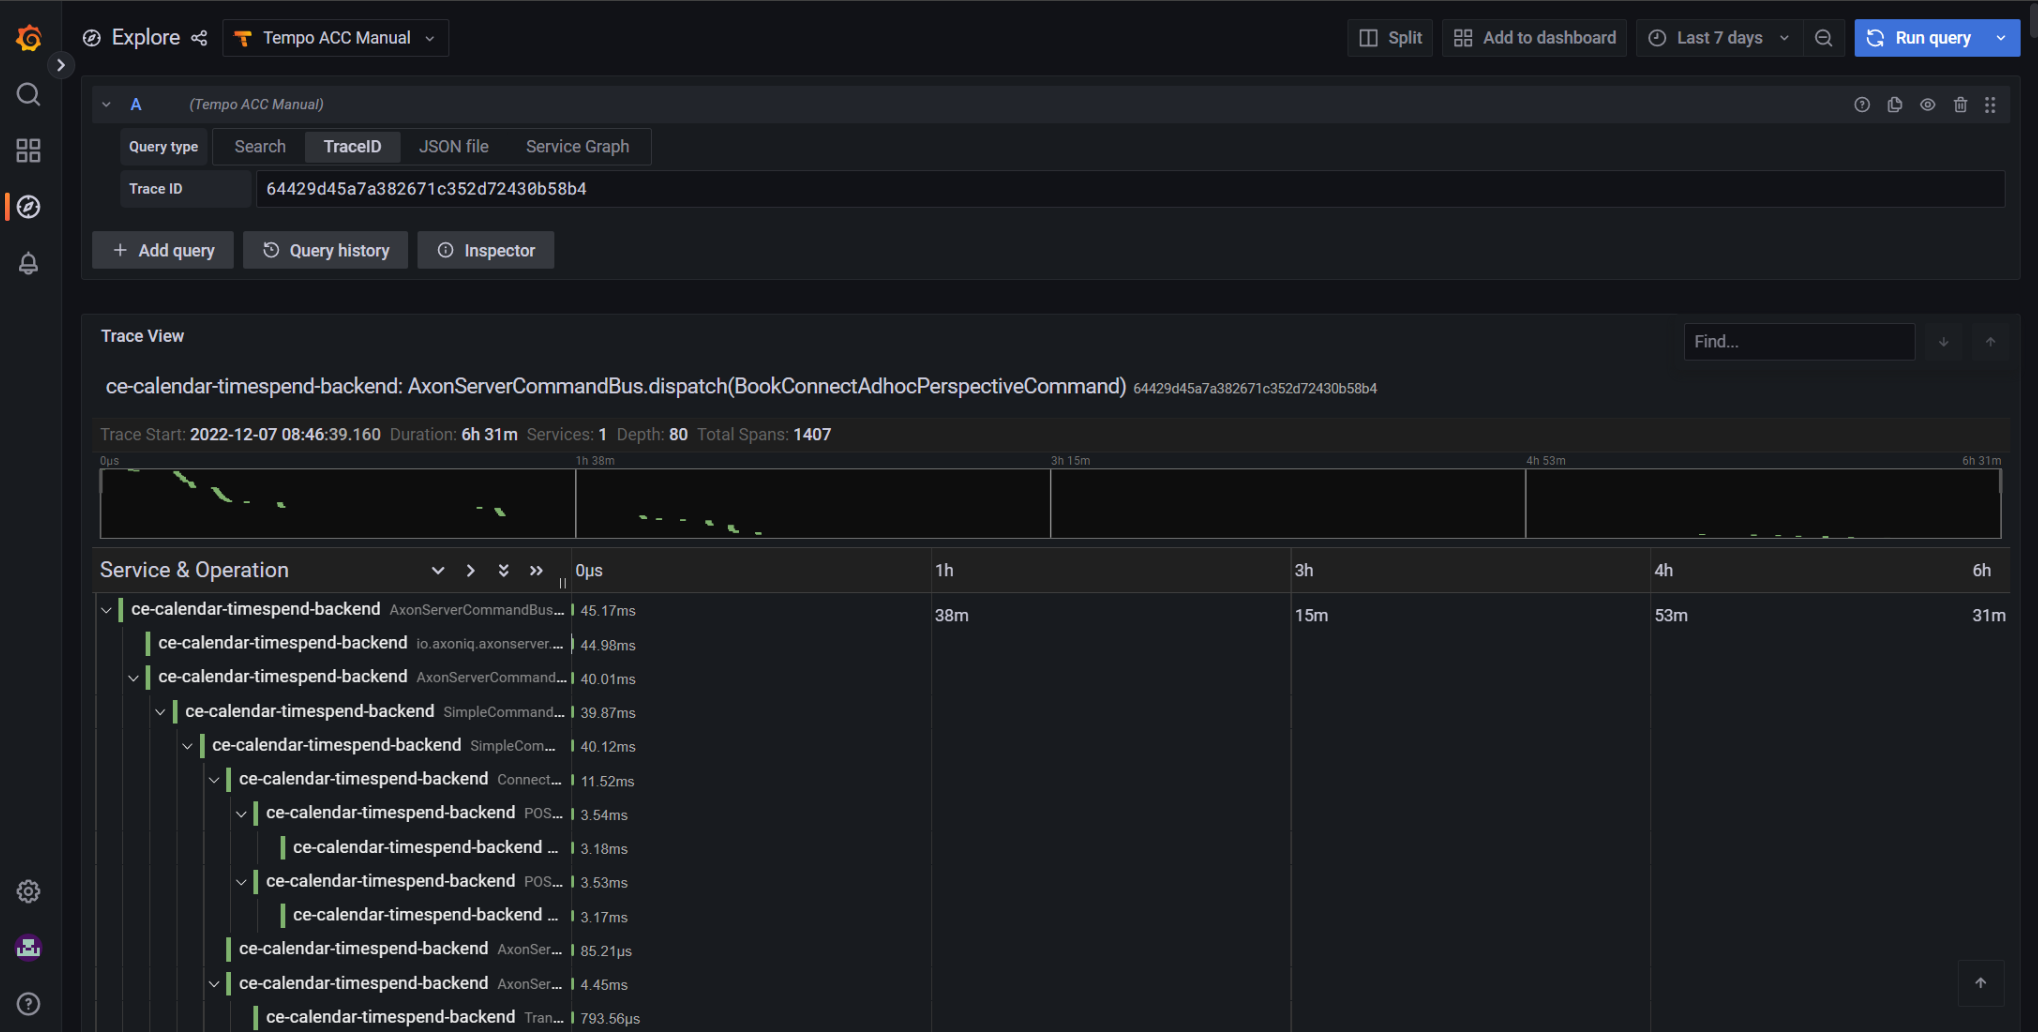
Task: Open the Alerting bell icon
Action: click(x=29, y=263)
